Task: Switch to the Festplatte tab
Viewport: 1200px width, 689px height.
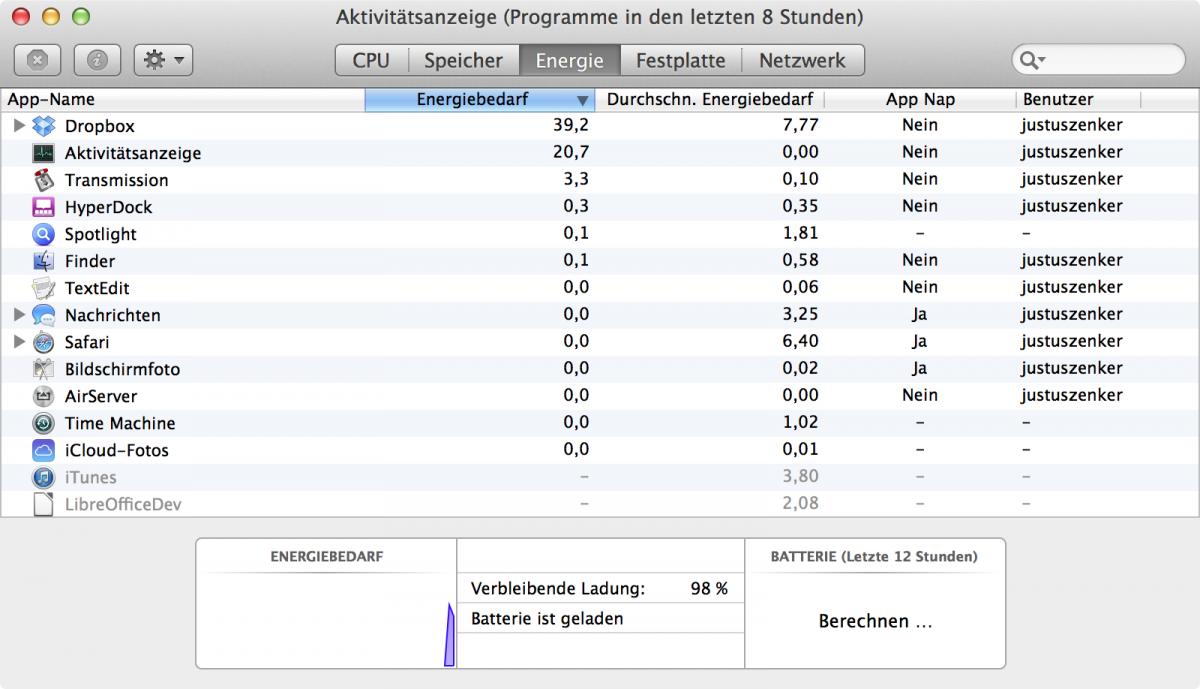Action: pos(681,60)
